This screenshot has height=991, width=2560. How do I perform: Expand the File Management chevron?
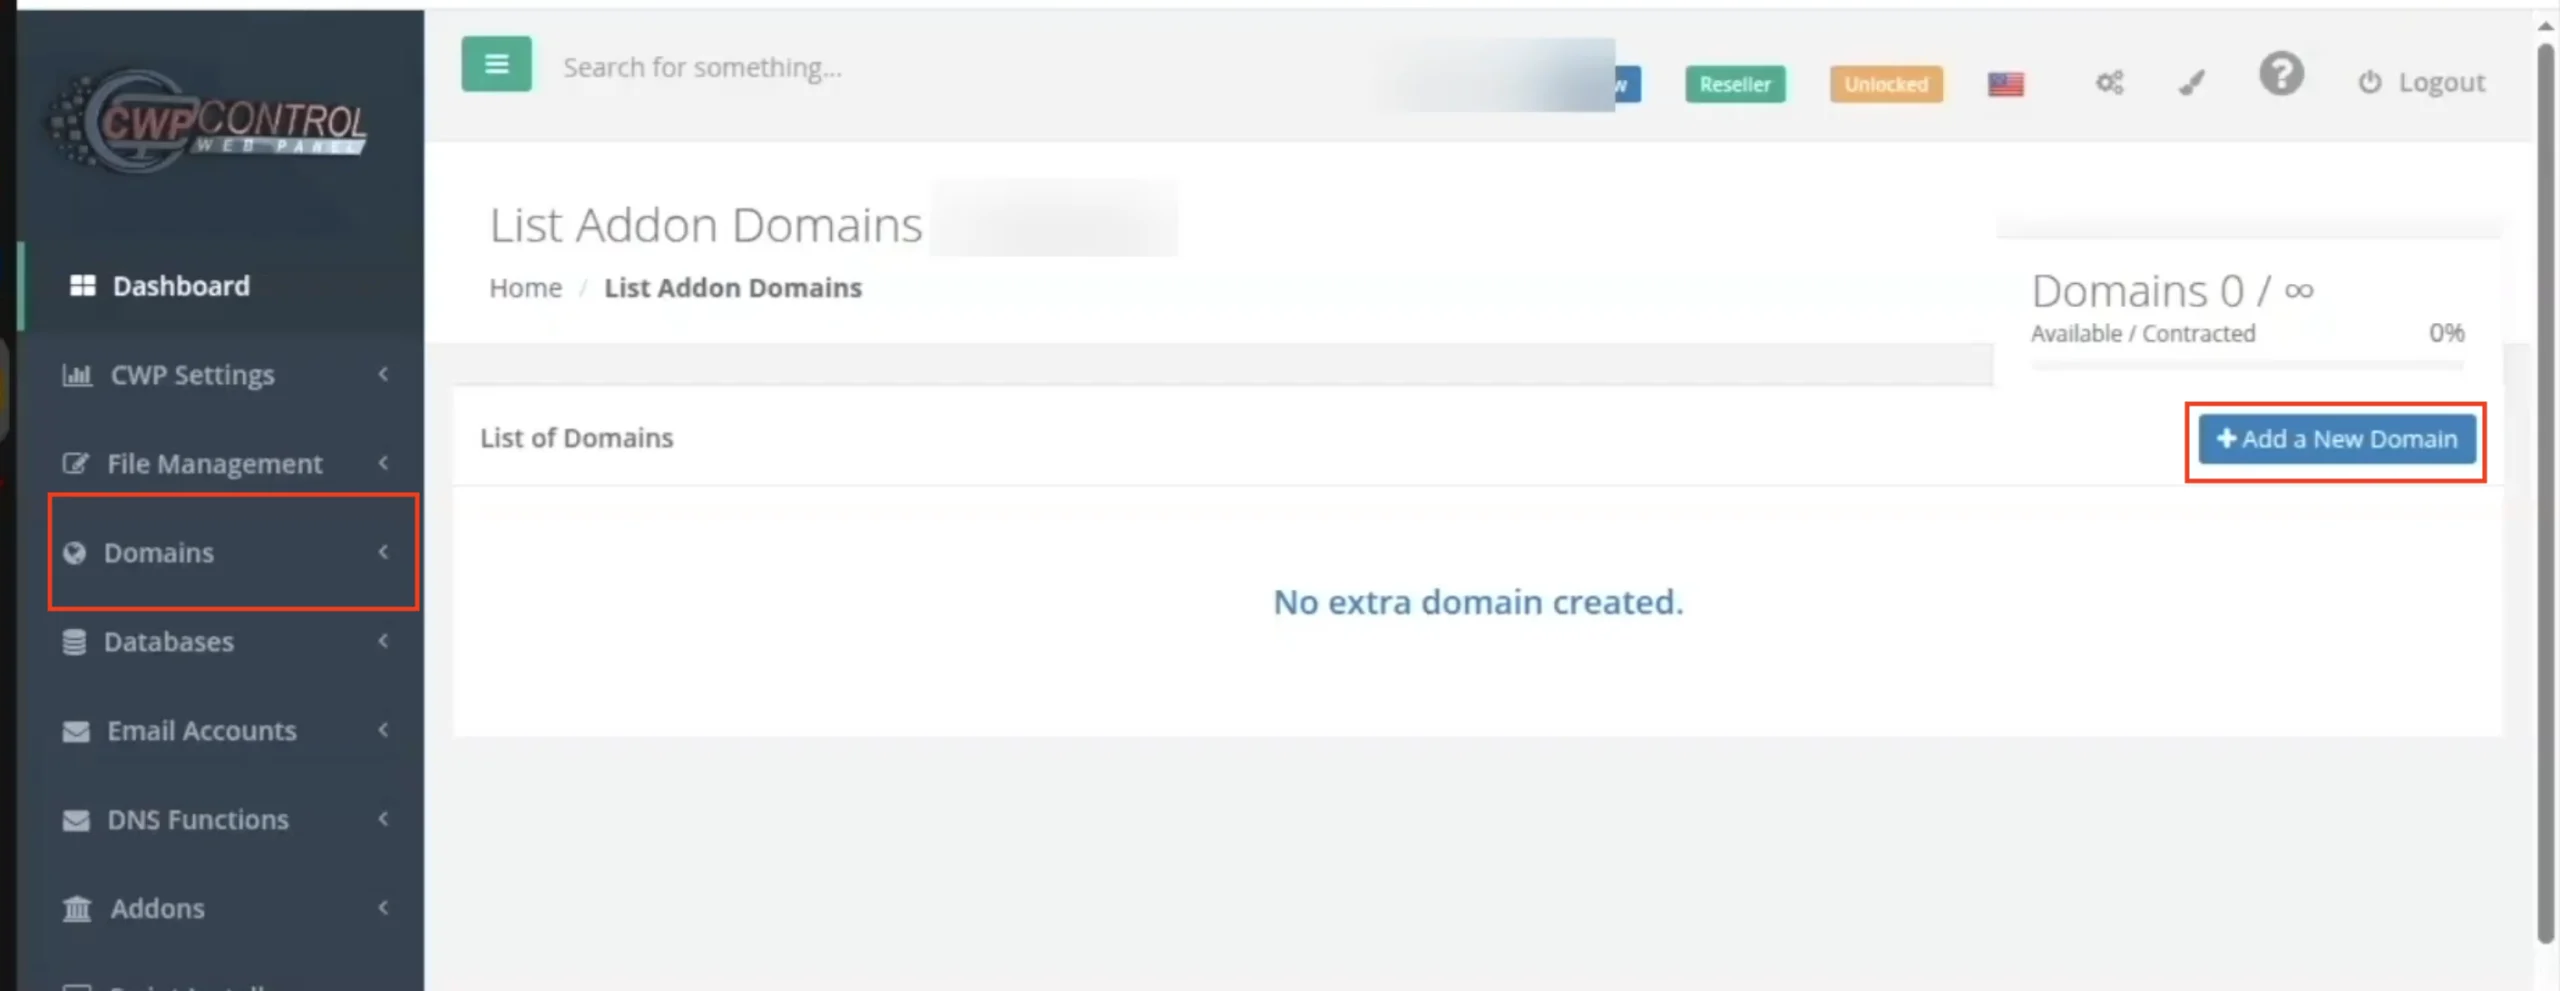(x=383, y=463)
